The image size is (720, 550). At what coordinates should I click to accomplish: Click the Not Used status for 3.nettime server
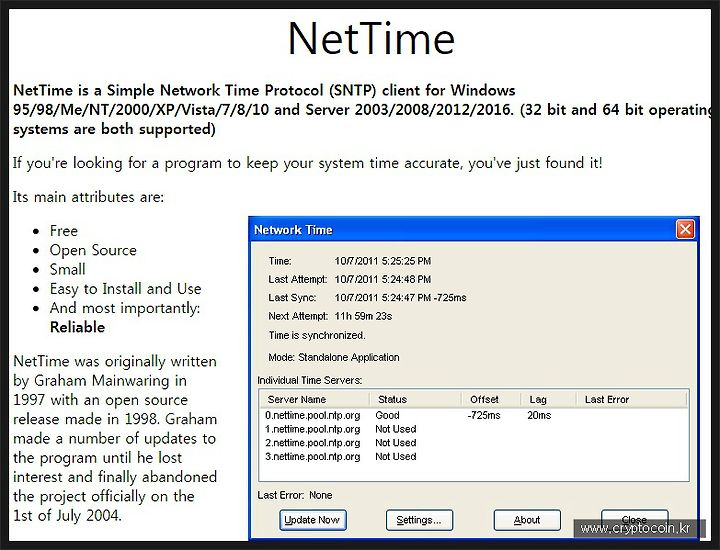395,457
